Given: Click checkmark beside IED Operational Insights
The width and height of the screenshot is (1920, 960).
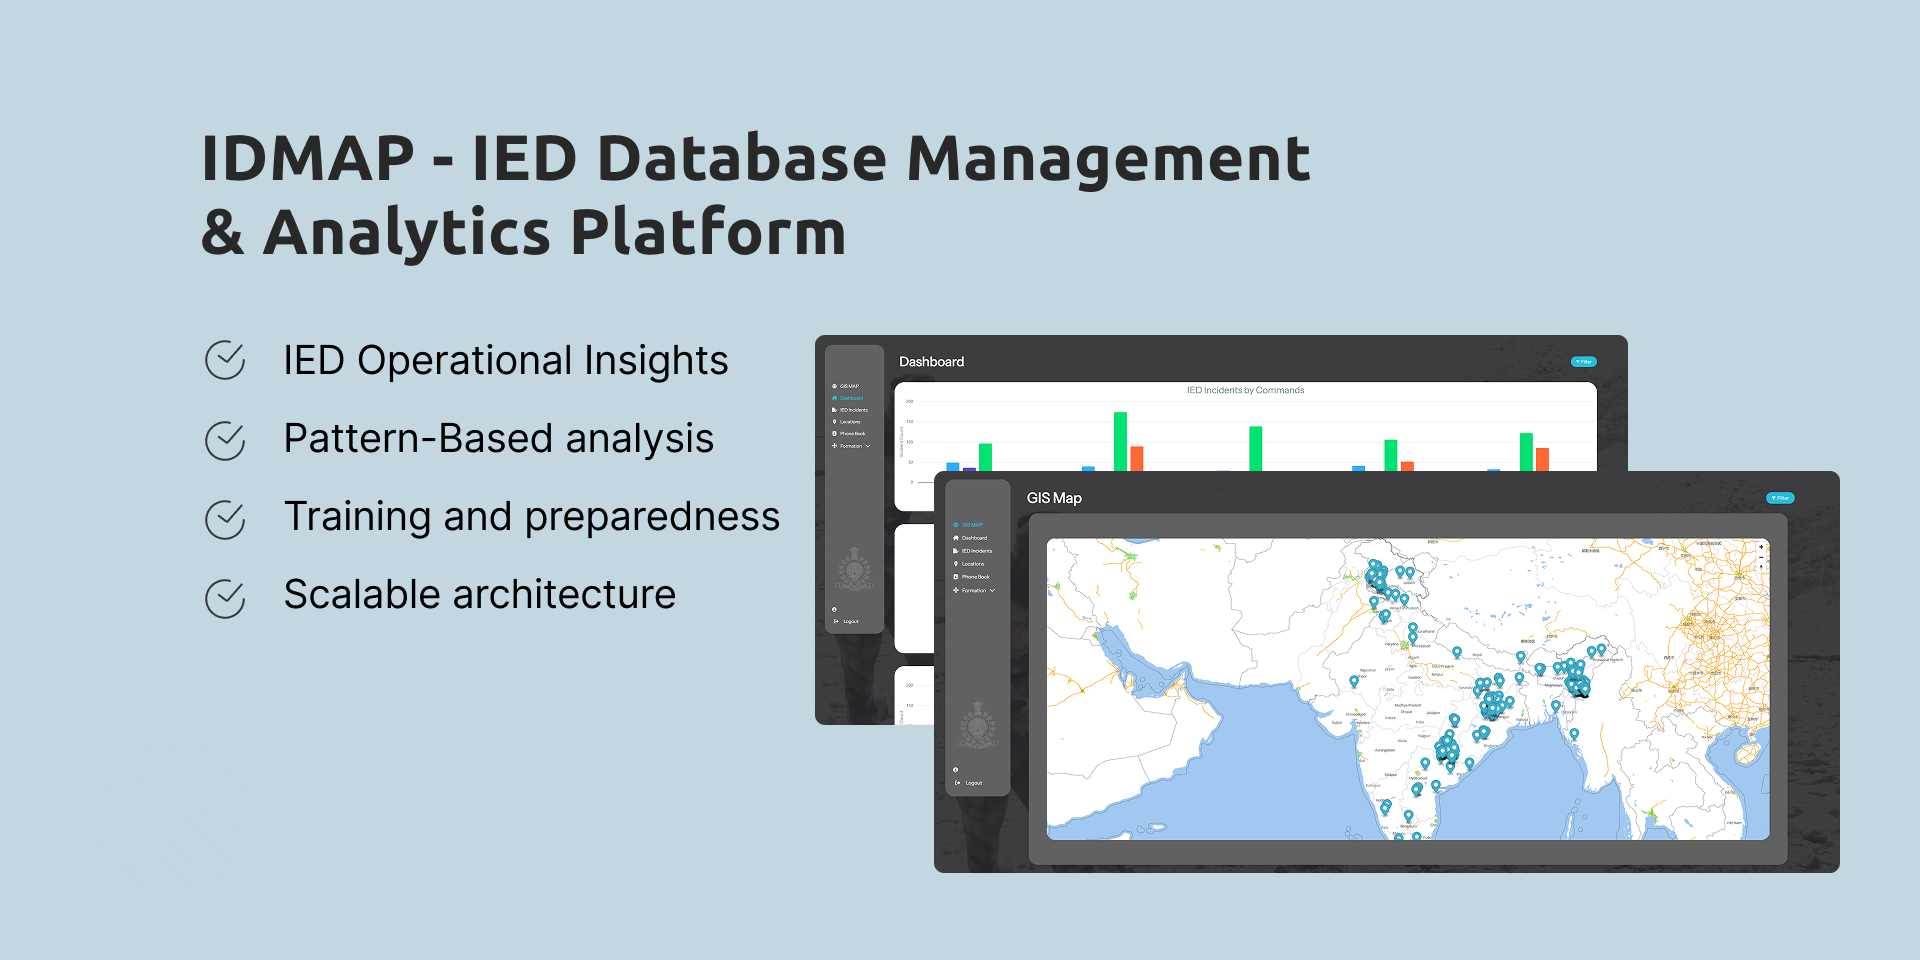Looking at the screenshot, I should pos(225,361).
